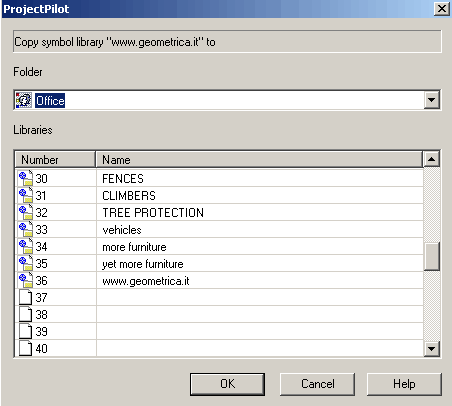Sort by the Name column header
Screen dimensions: 452x406
[259, 159]
